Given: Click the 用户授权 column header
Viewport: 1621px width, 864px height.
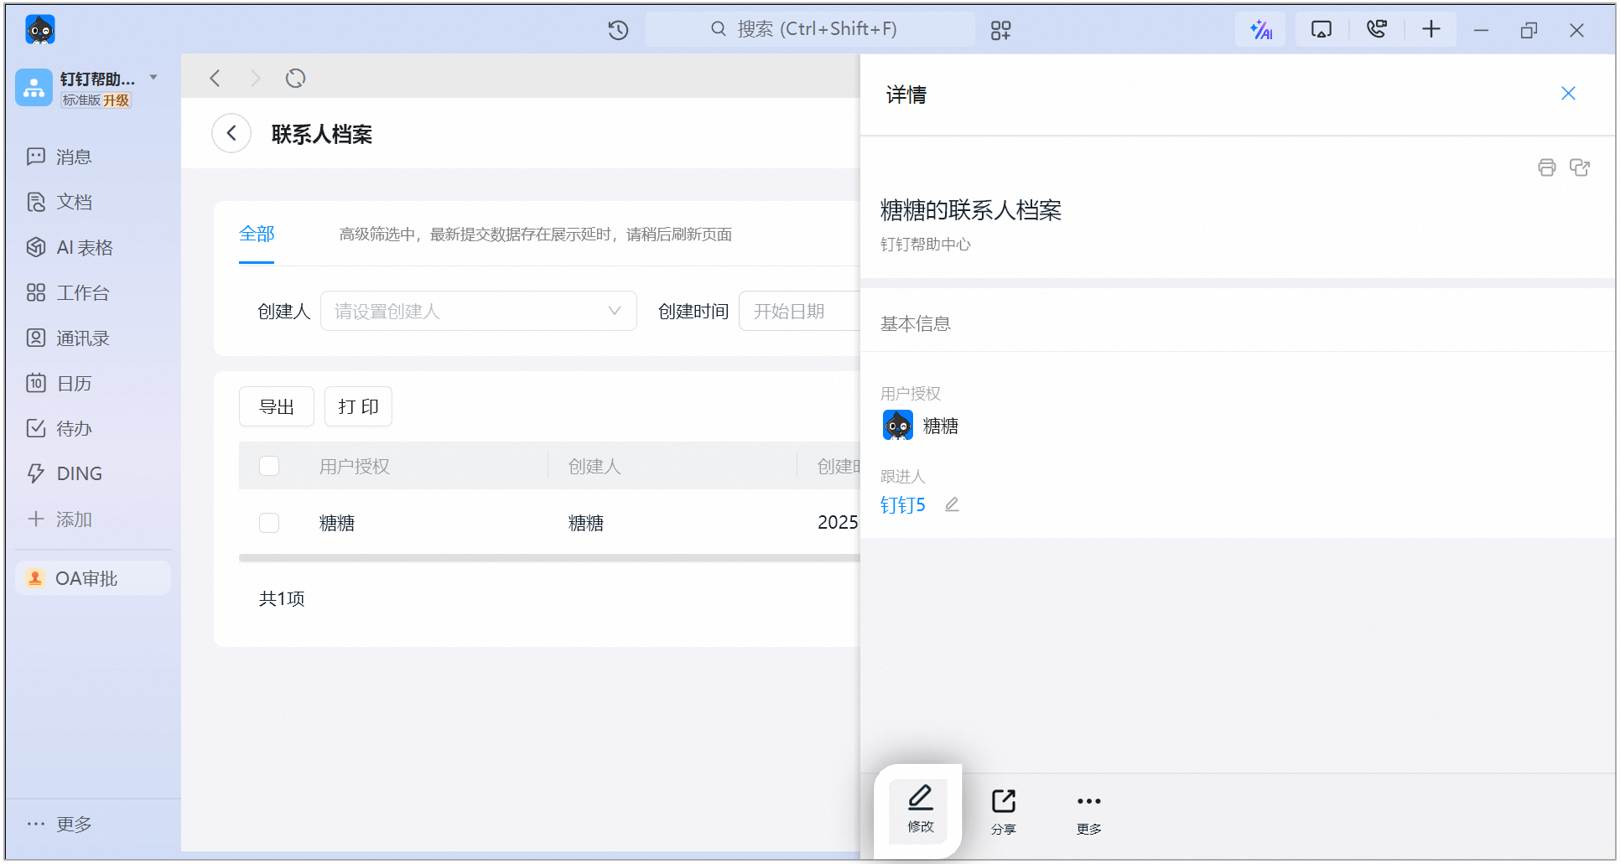Looking at the screenshot, I should tap(354, 466).
